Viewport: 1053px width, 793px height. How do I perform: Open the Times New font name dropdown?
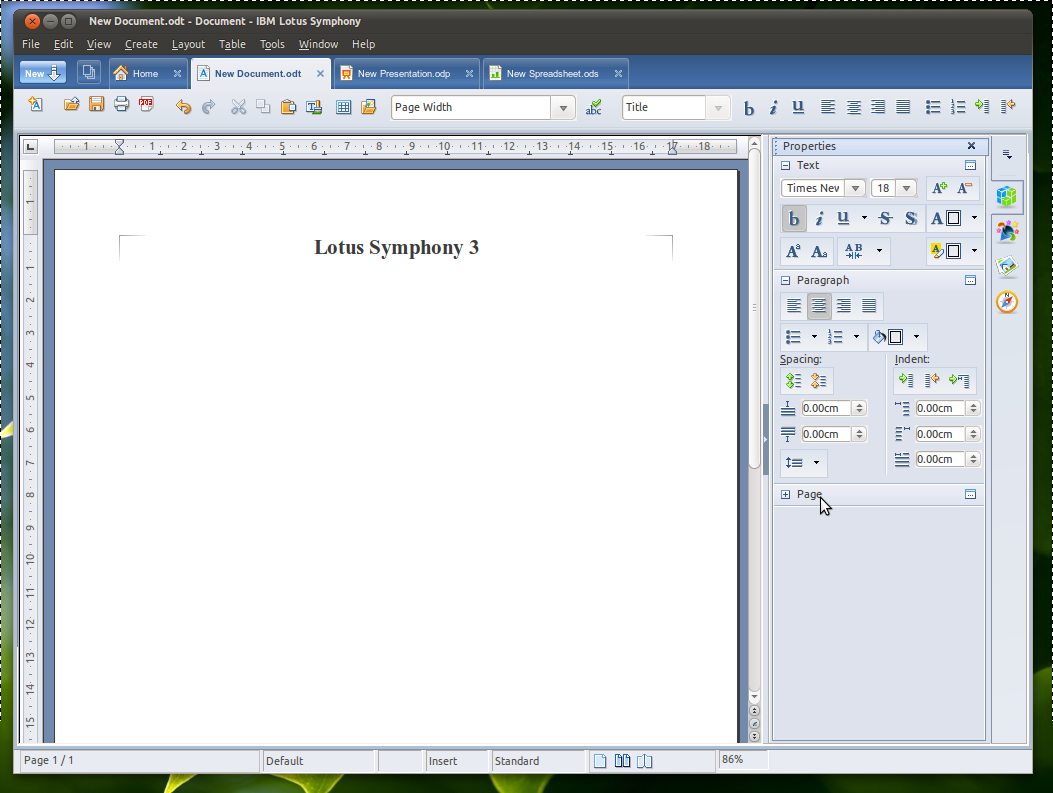[855, 189]
